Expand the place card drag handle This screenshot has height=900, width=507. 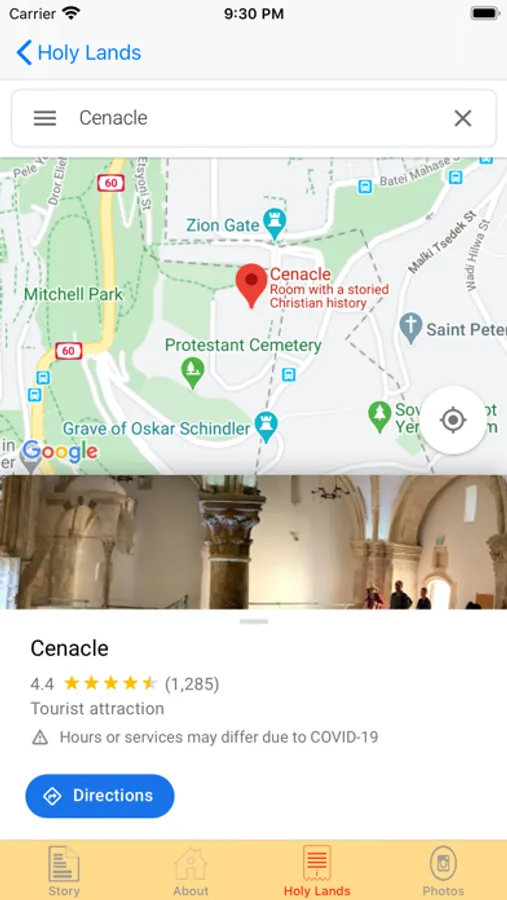pos(254,622)
